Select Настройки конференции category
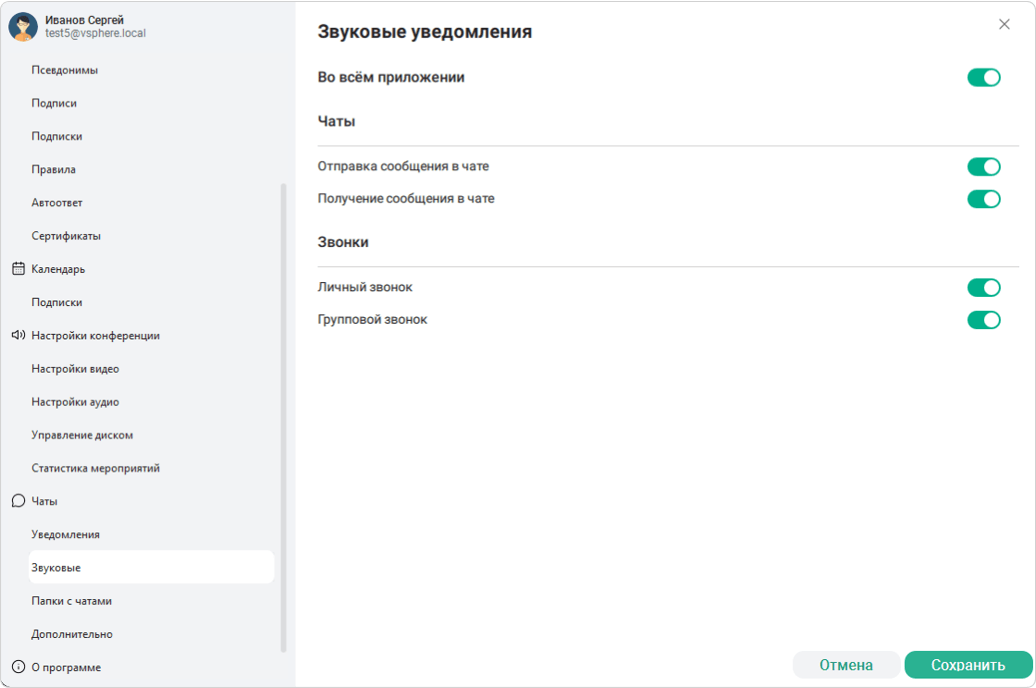 pyautogui.click(x=96, y=336)
